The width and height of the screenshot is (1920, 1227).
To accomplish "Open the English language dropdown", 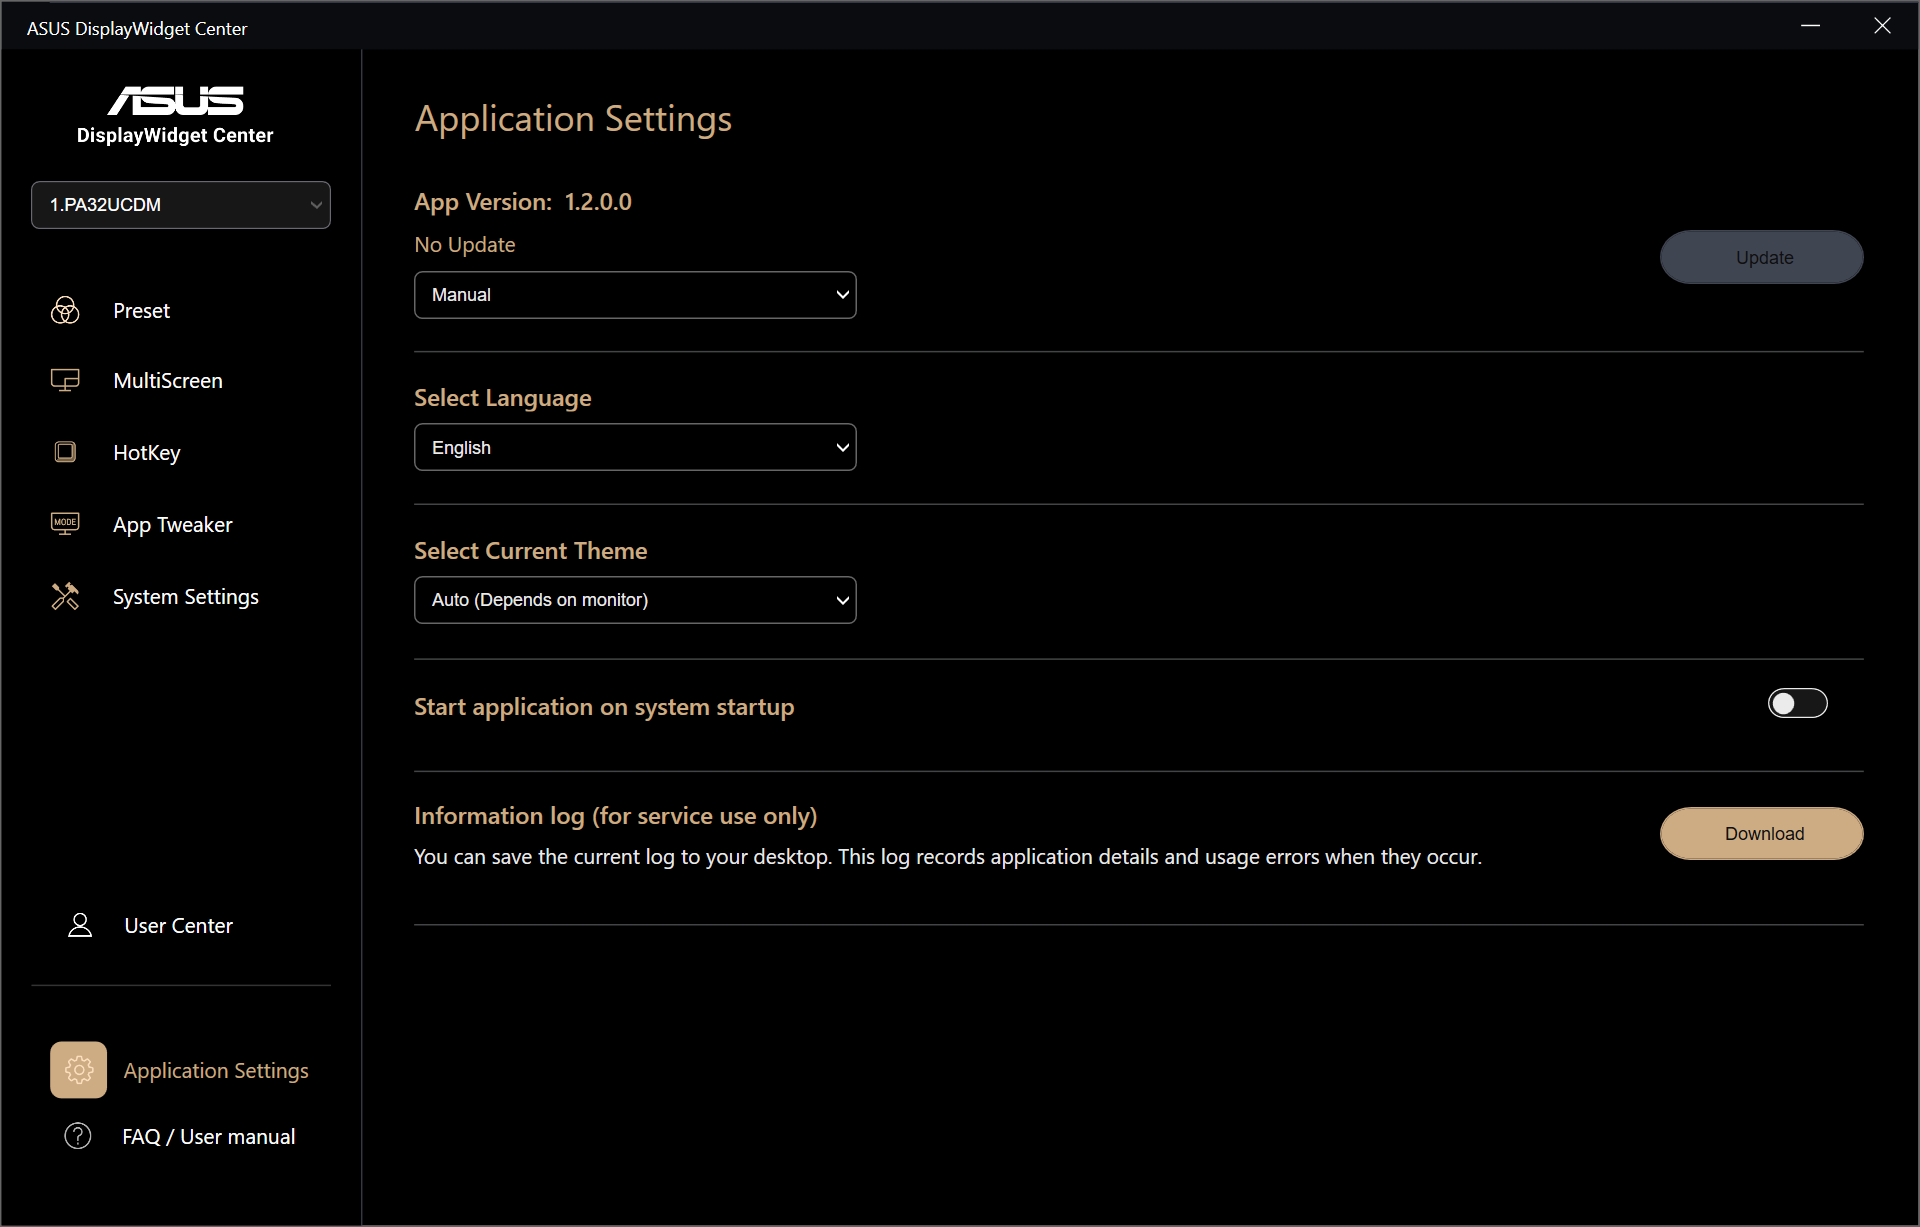I will click(635, 448).
